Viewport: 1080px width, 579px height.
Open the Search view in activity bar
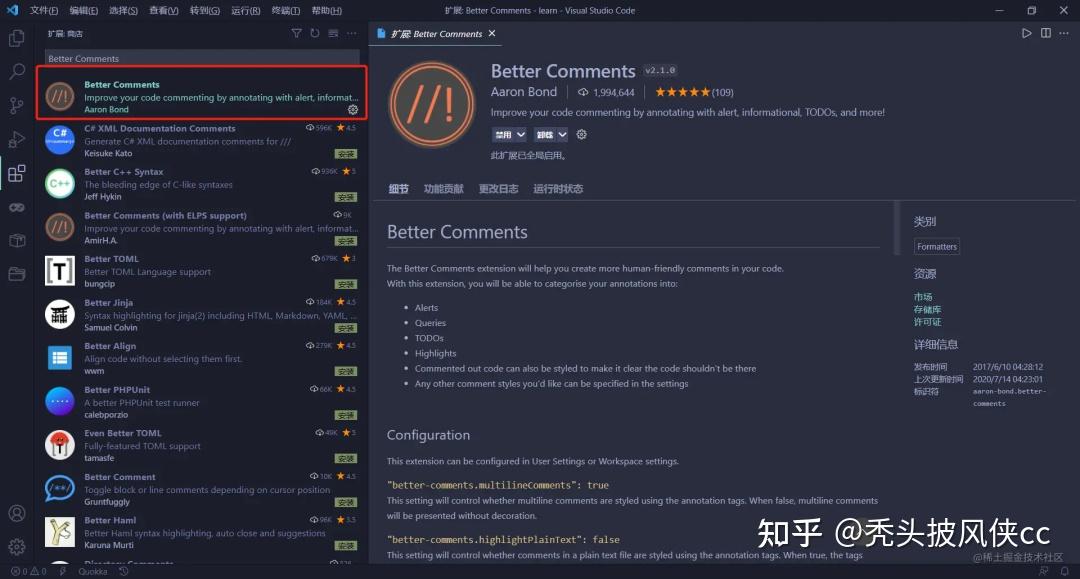[17, 71]
